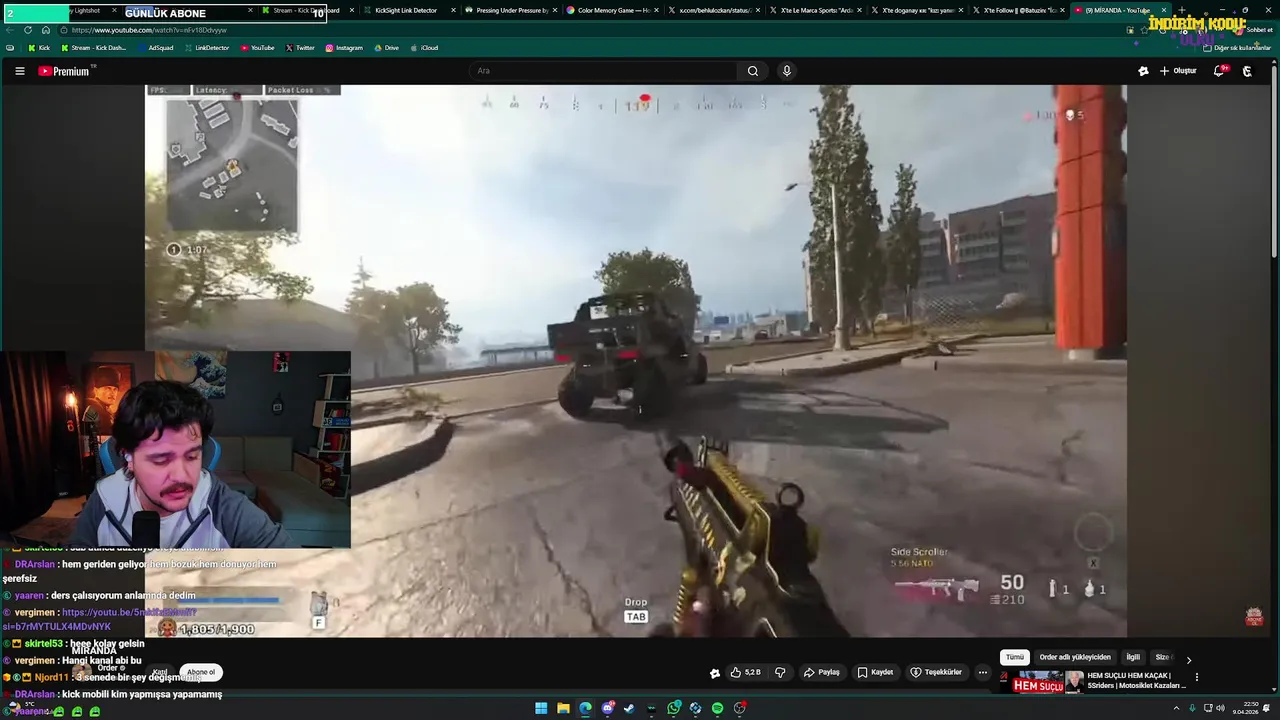Click the Oluştur create button
This screenshot has width=1280, height=720.
click(1178, 71)
